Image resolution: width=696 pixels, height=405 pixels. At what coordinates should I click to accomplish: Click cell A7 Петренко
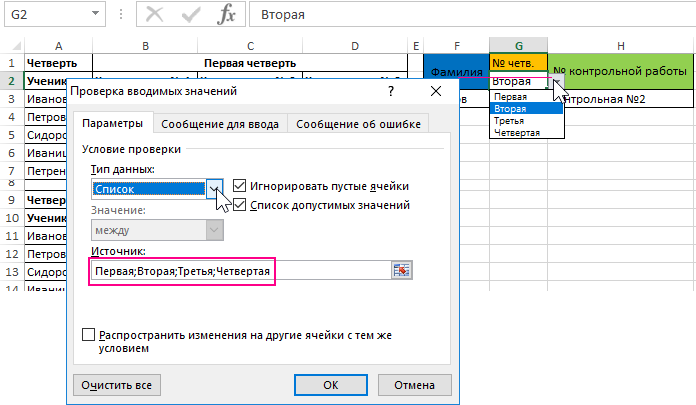(46, 171)
